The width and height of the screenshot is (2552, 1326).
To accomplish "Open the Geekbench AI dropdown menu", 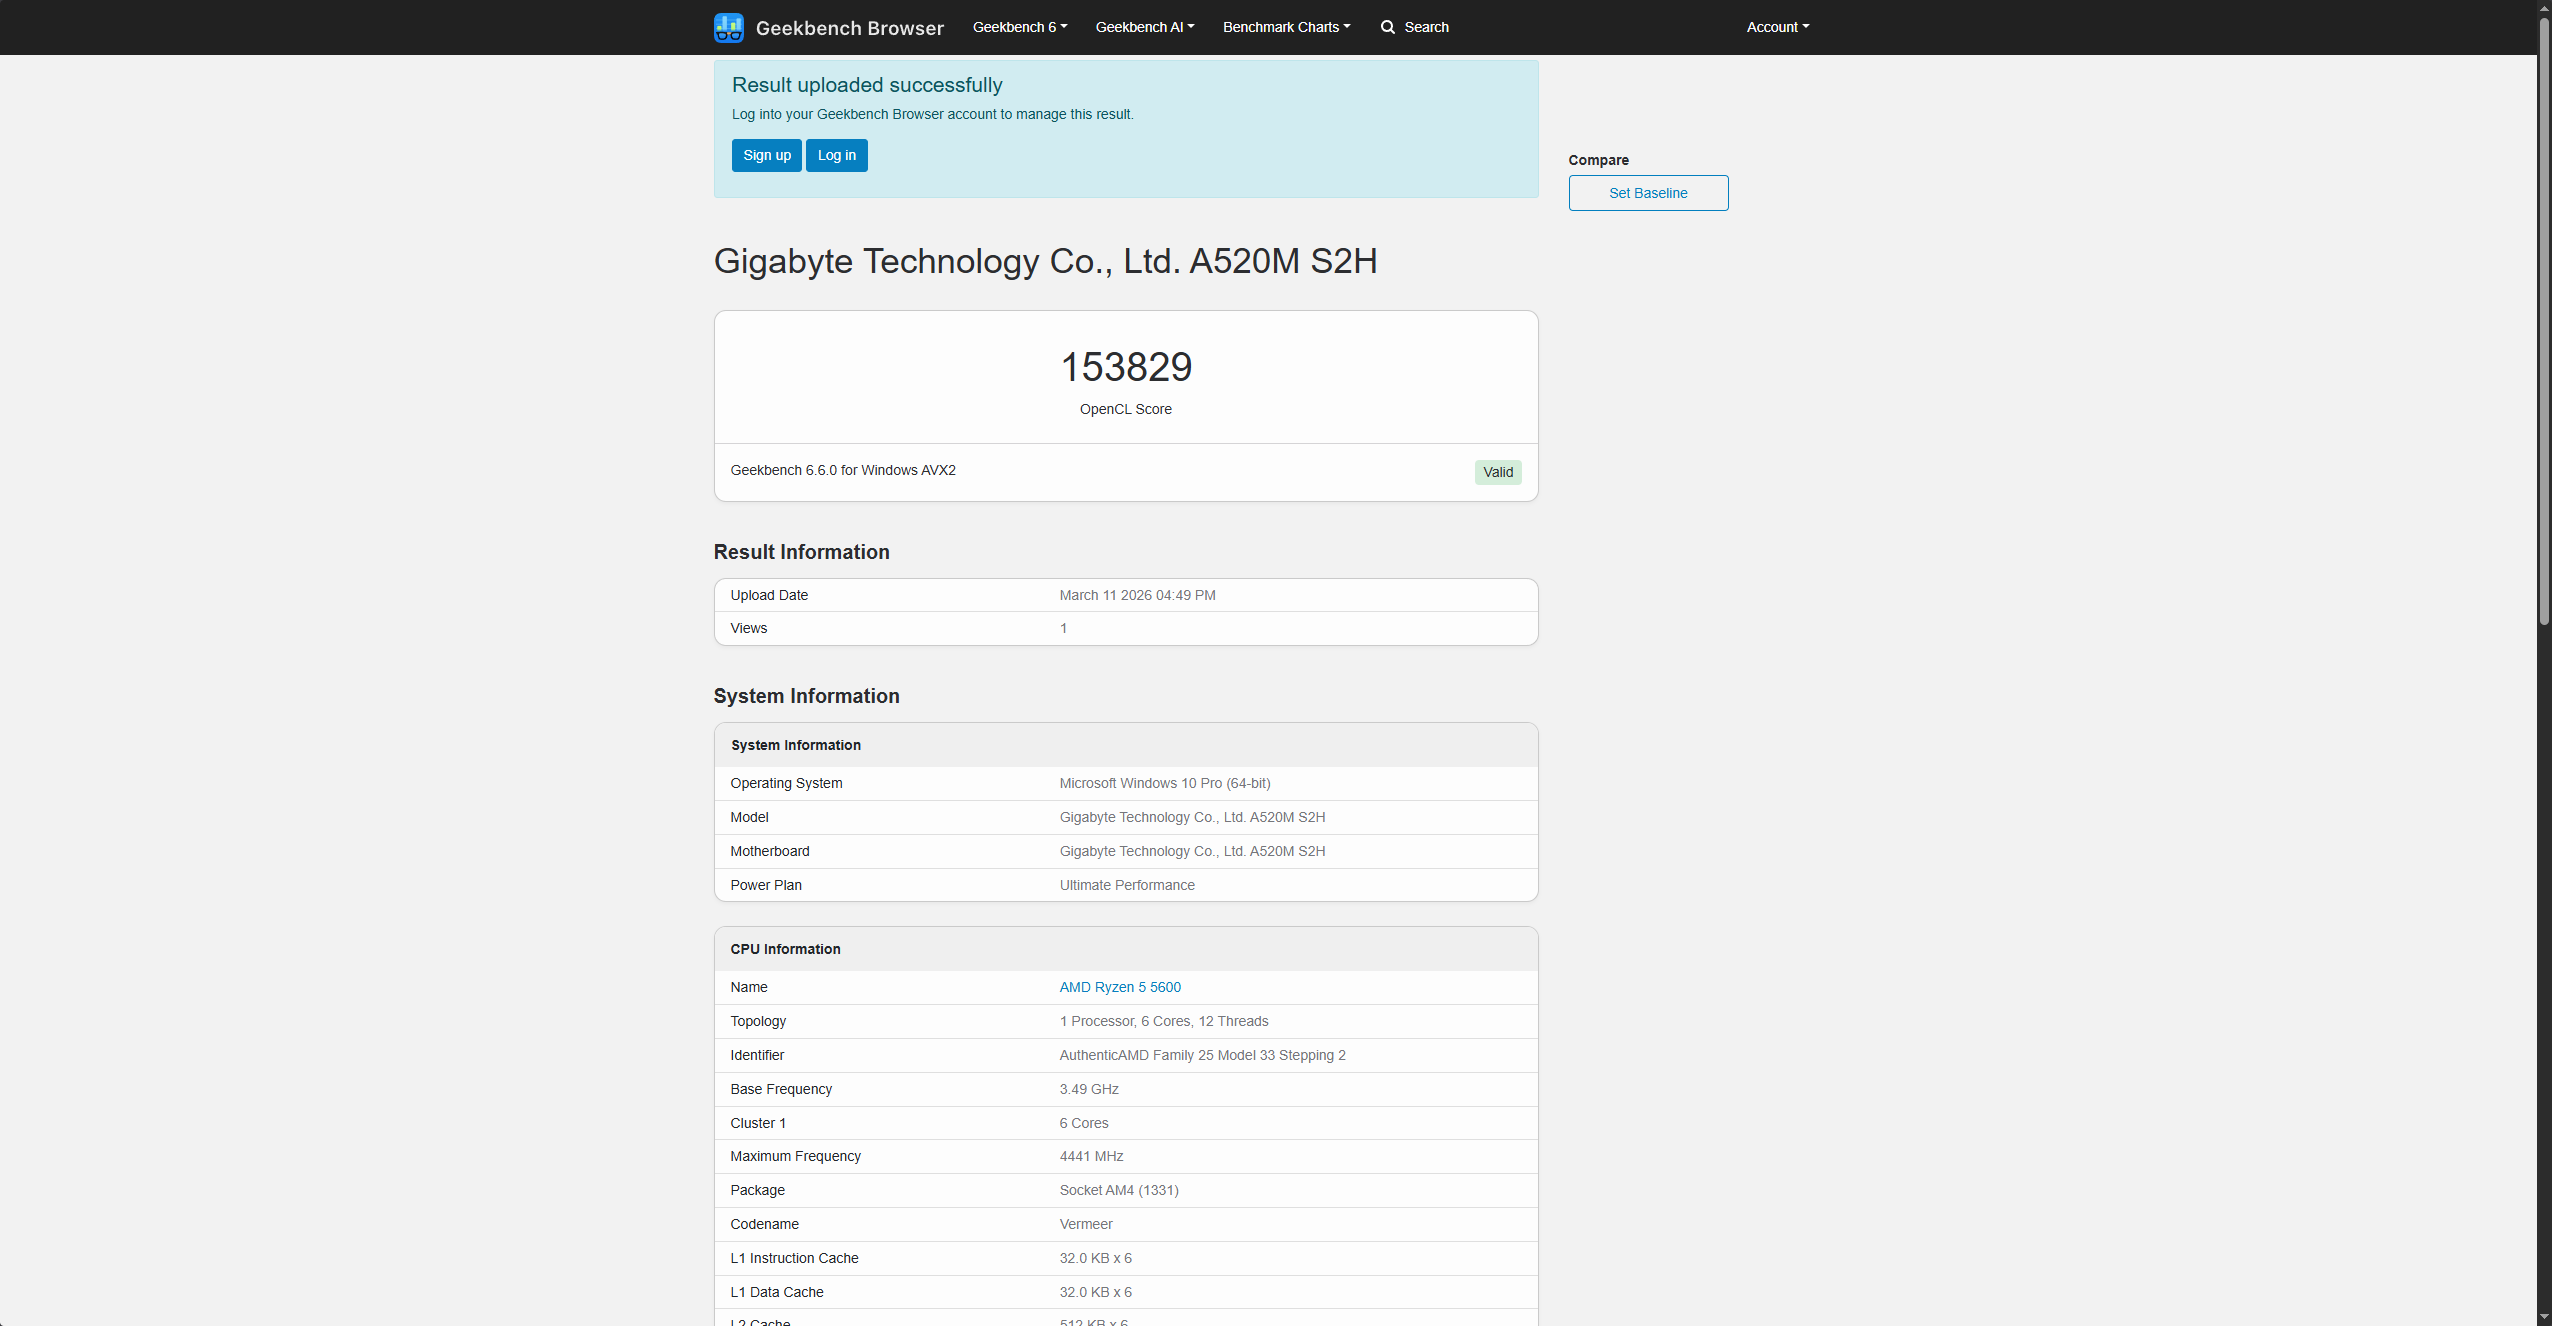I will [x=1143, y=27].
